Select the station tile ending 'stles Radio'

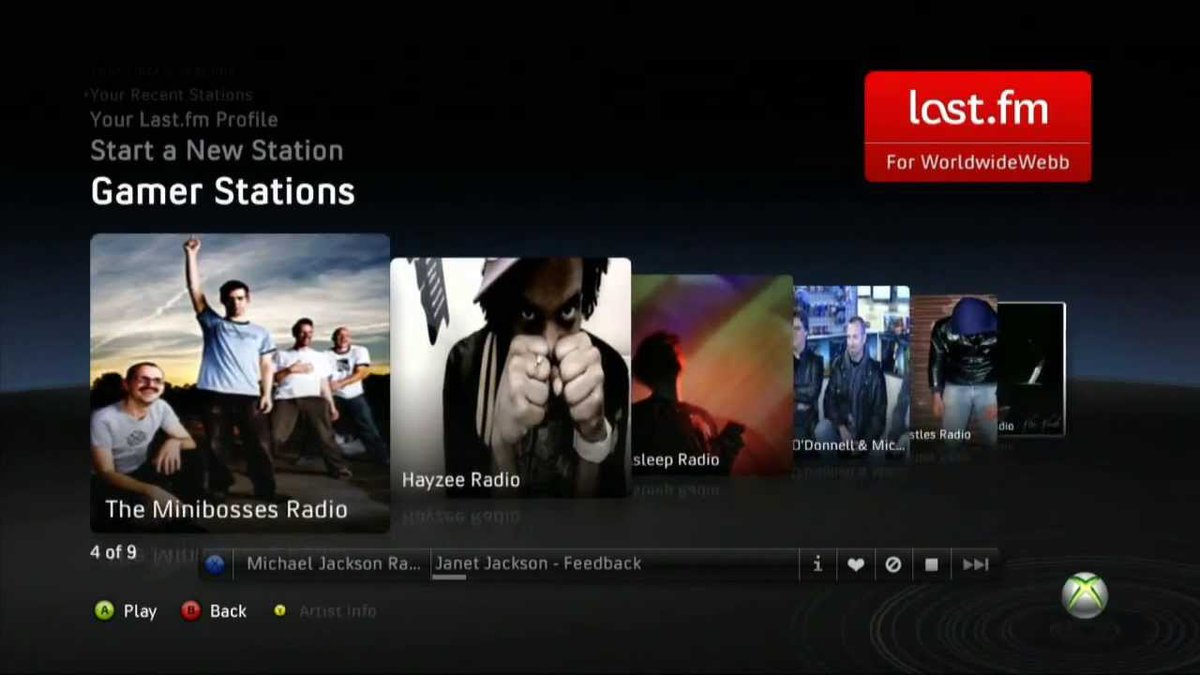tap(953, 370)
